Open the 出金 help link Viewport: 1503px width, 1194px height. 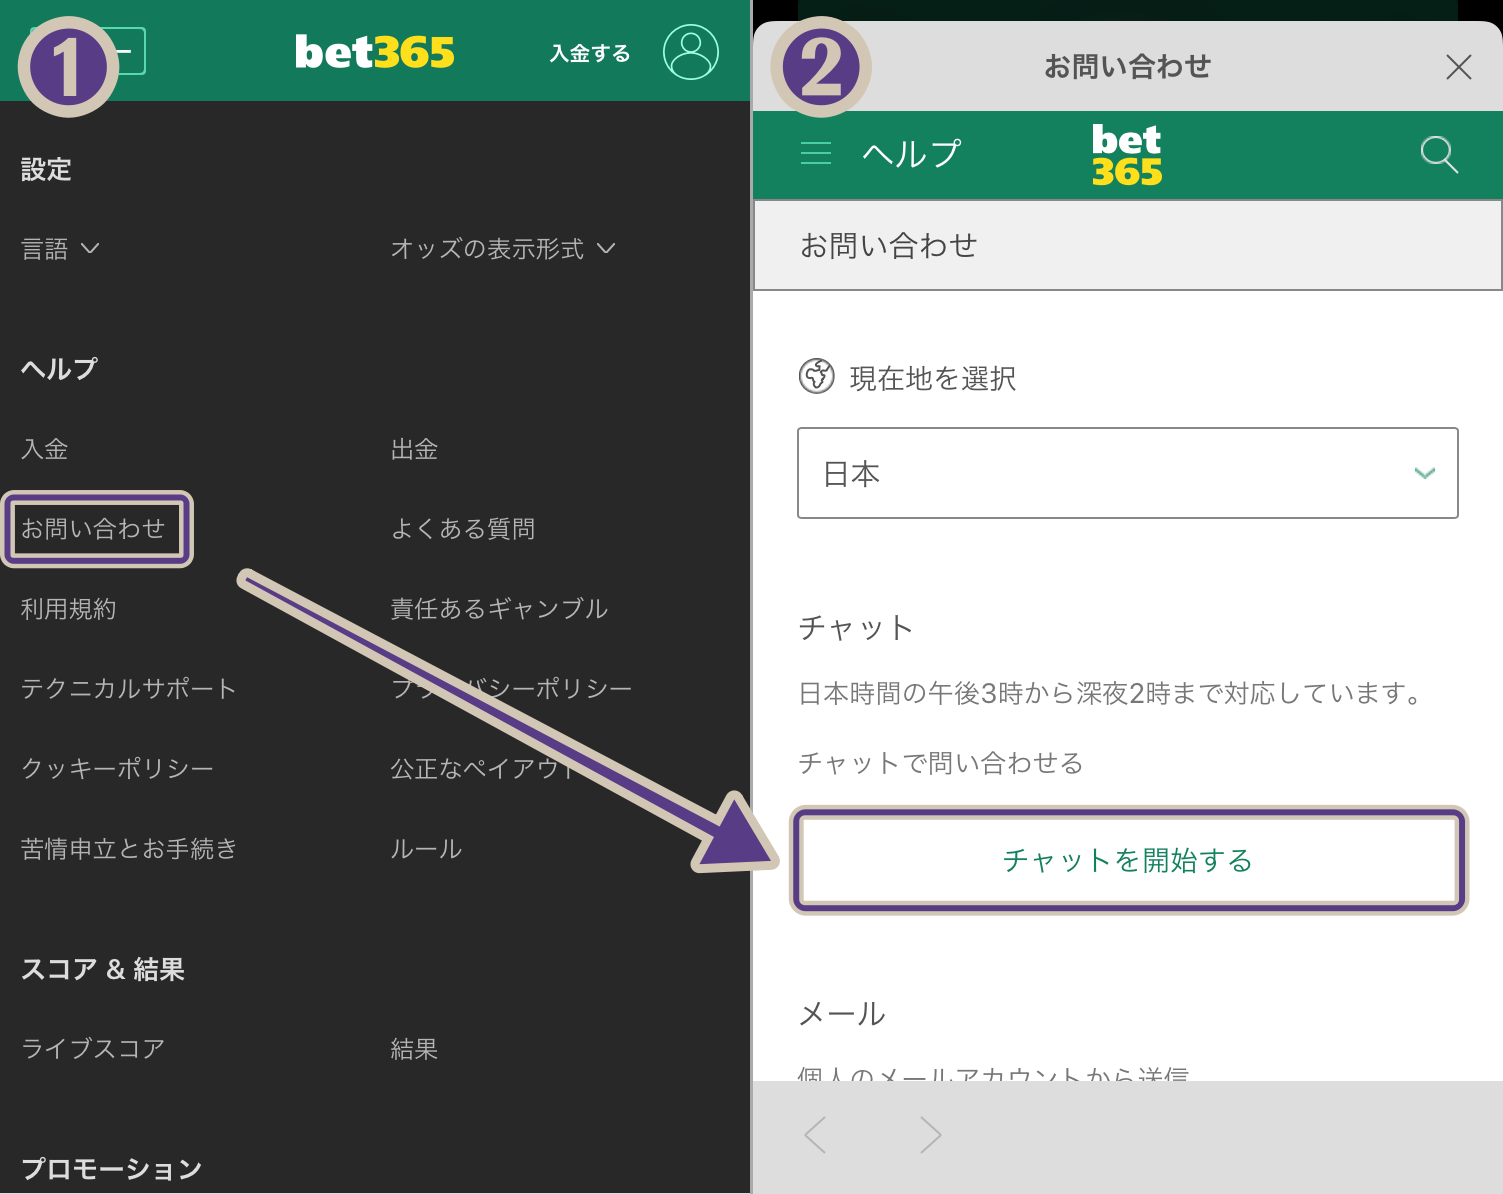tap(414, 449)
